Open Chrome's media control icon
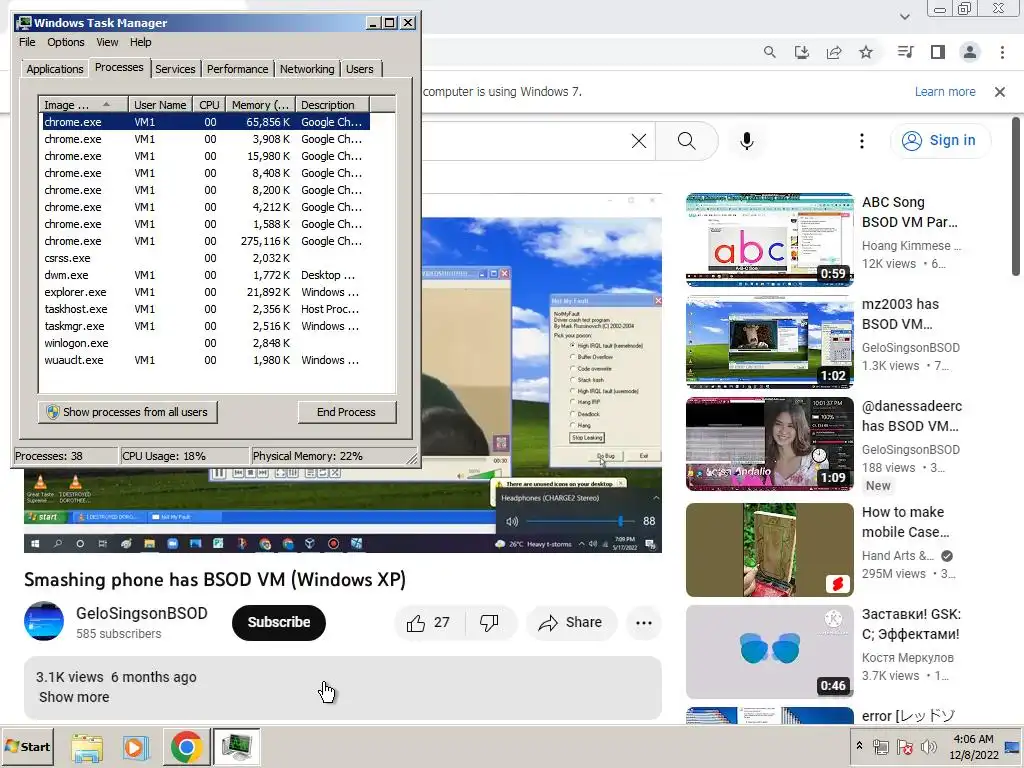Screen dimensions: 1024x768 coord(906,52)
